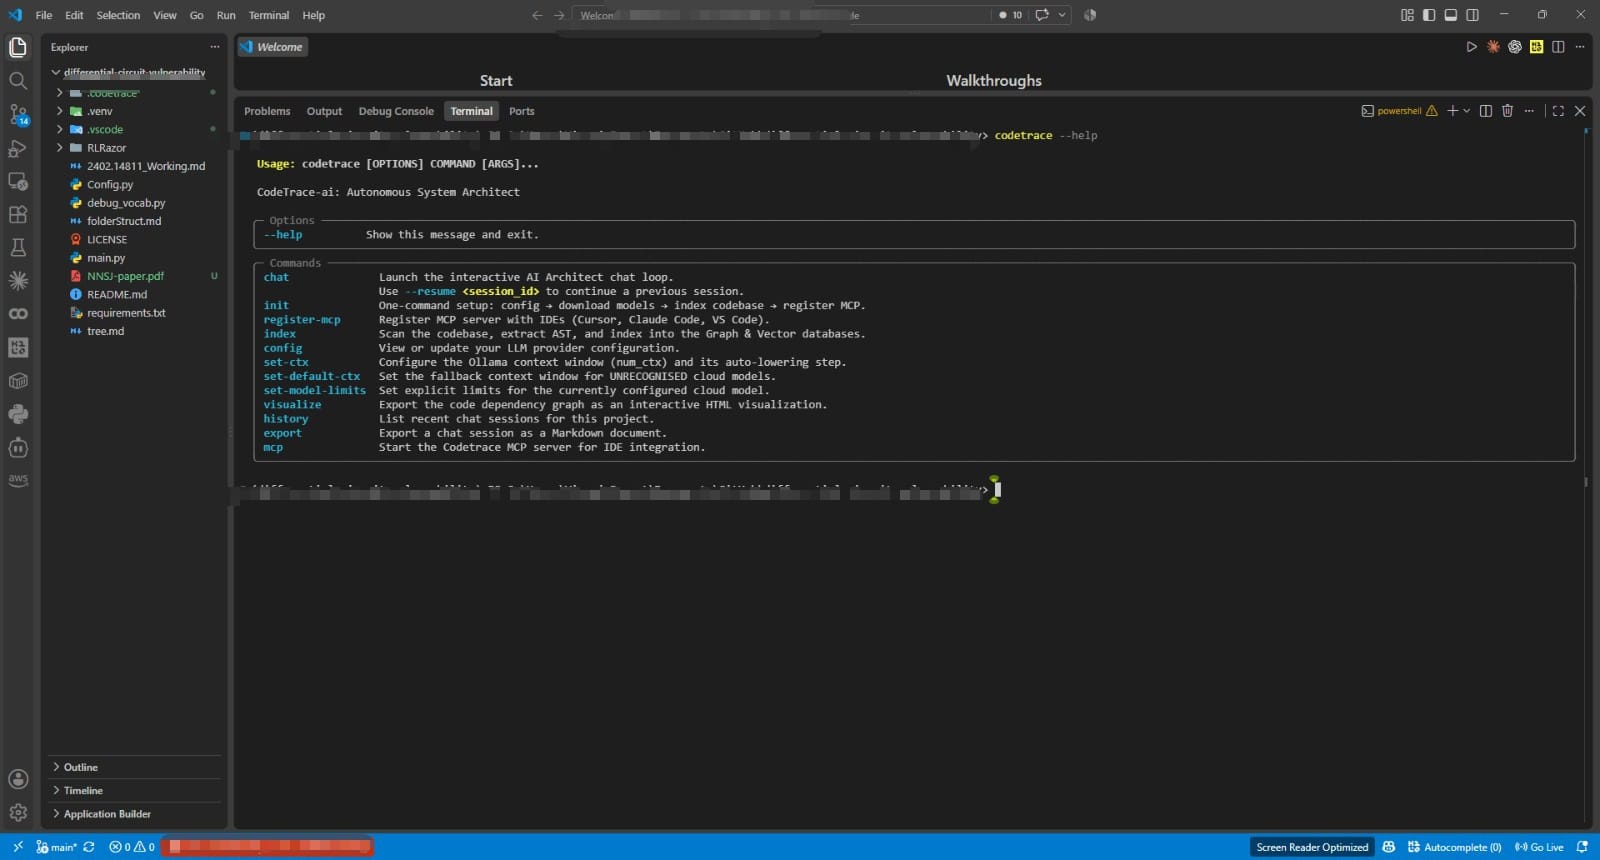Open the Claude starburst sidebar icon
The image size is (1600, 860).
pos(18,281)
